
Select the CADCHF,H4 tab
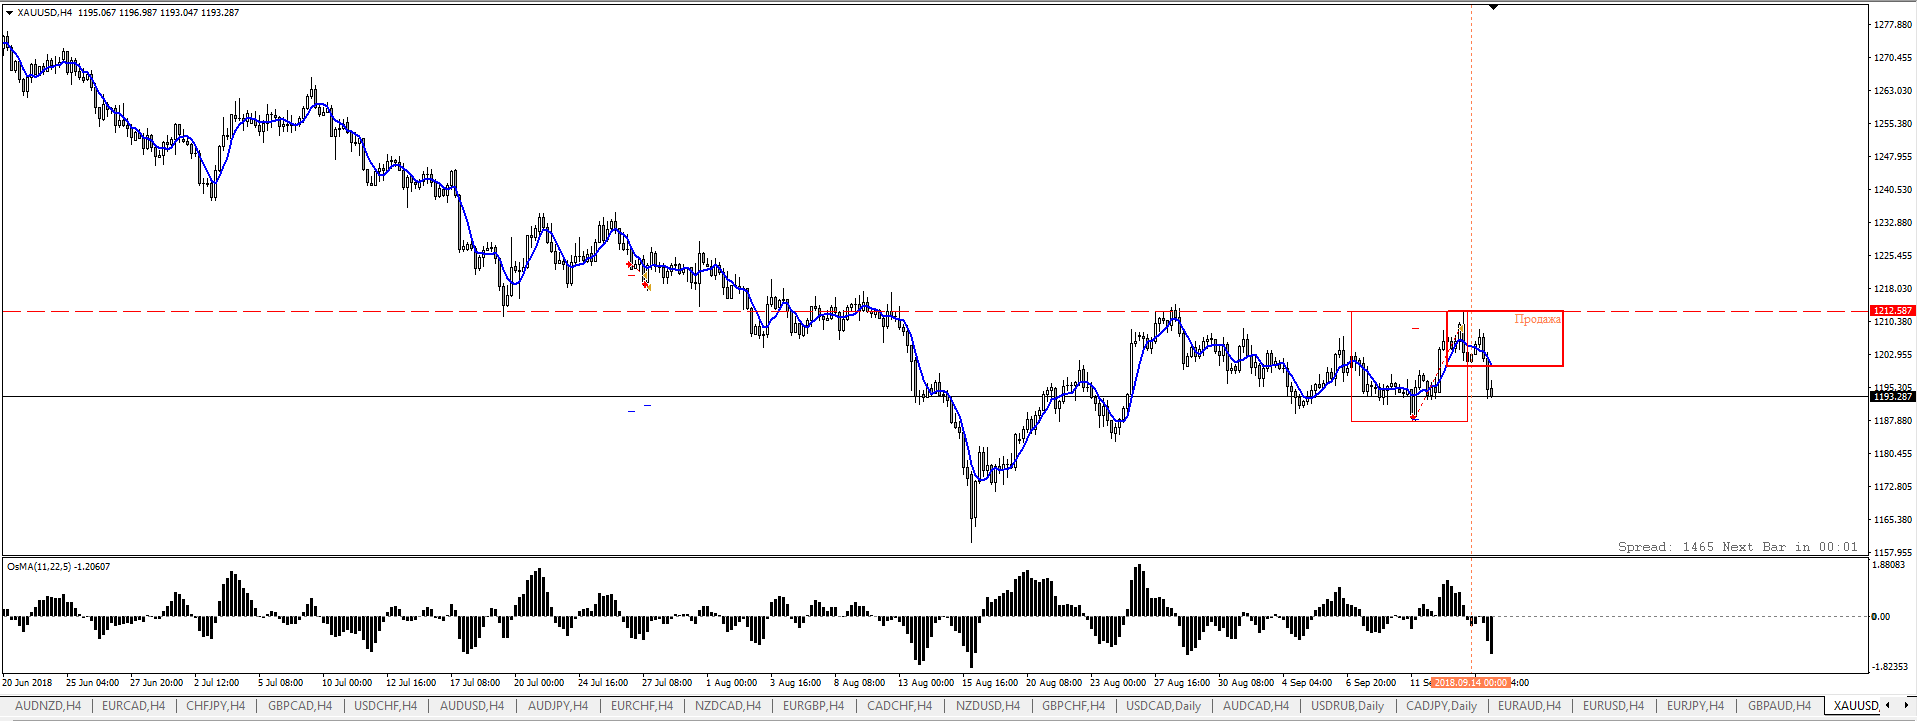(899, 706)
